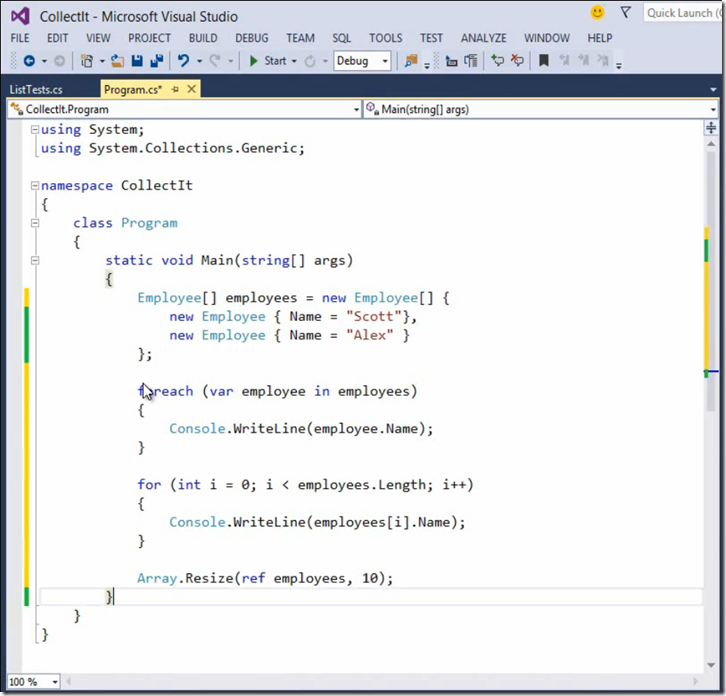Open the EDIT menu
The height and width of the screenshot is (696, 726).
point(57,38)
